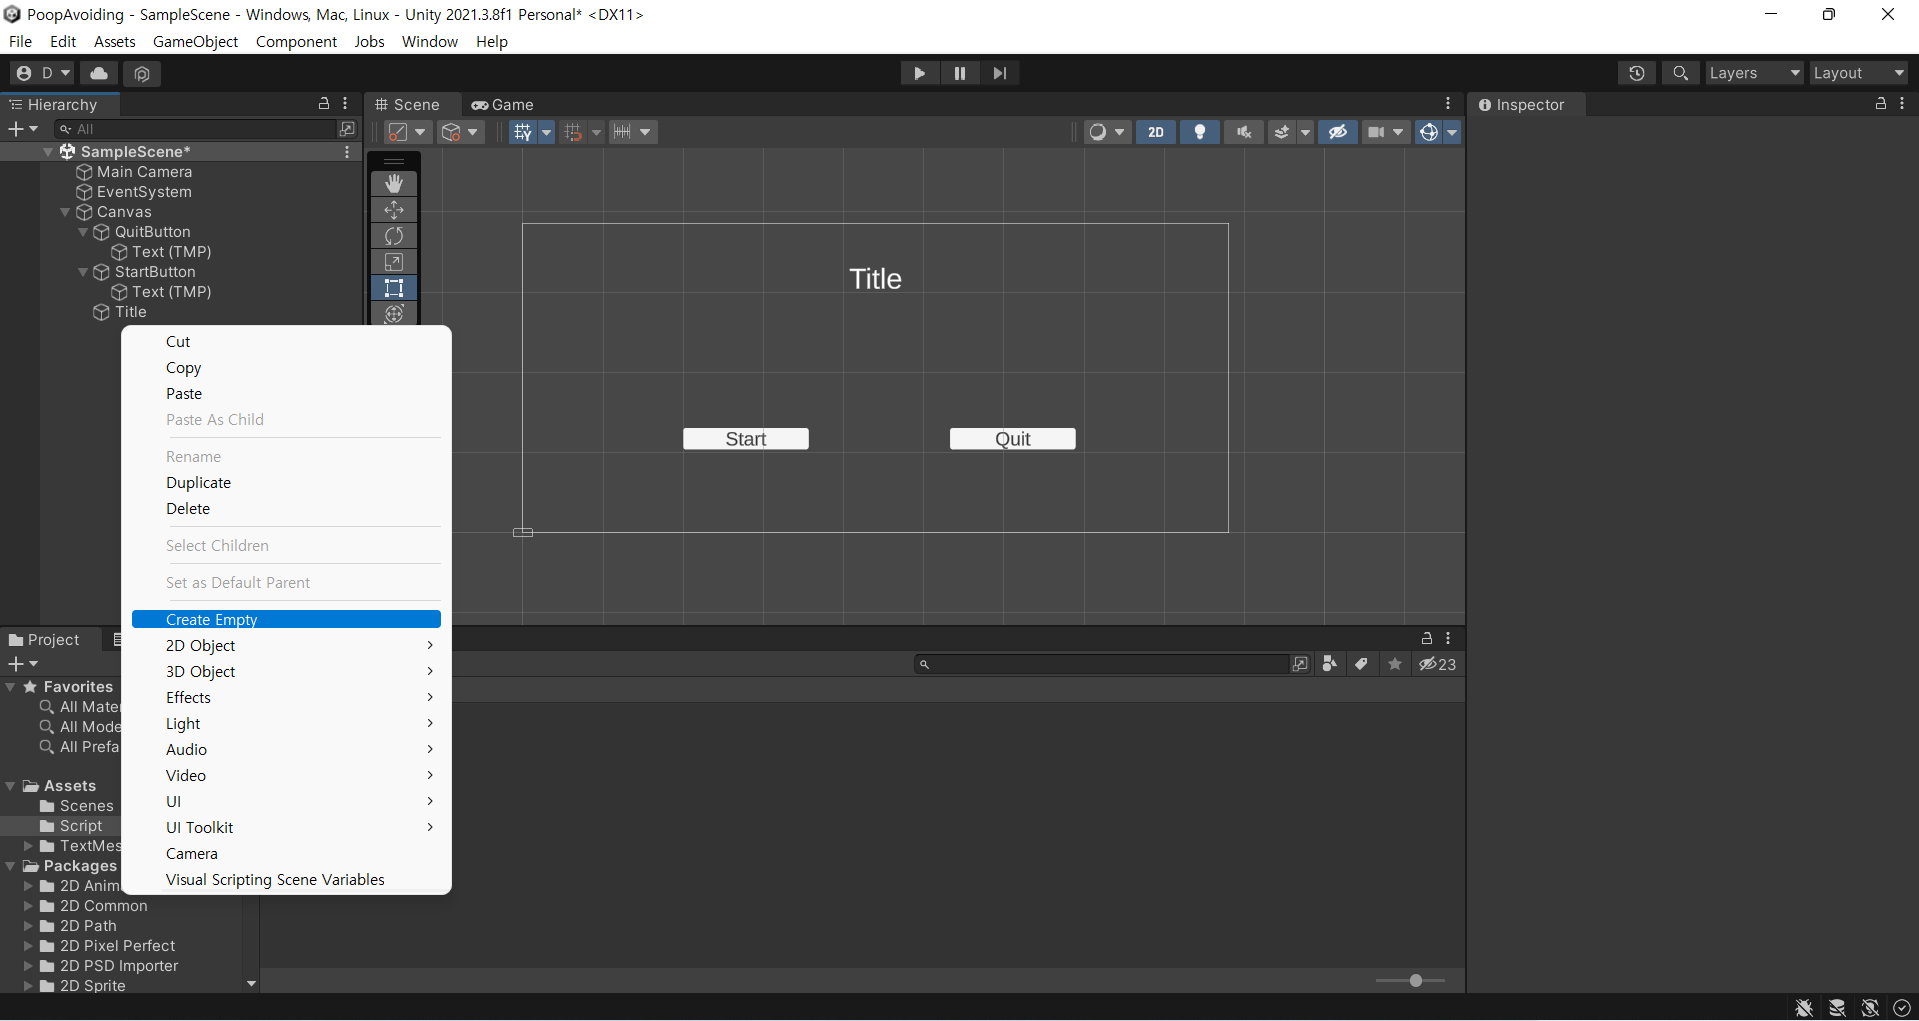Select Main Camera in Hierarchy
Viewport: 1919px width, 1021px height.
[x=144, y=172]
